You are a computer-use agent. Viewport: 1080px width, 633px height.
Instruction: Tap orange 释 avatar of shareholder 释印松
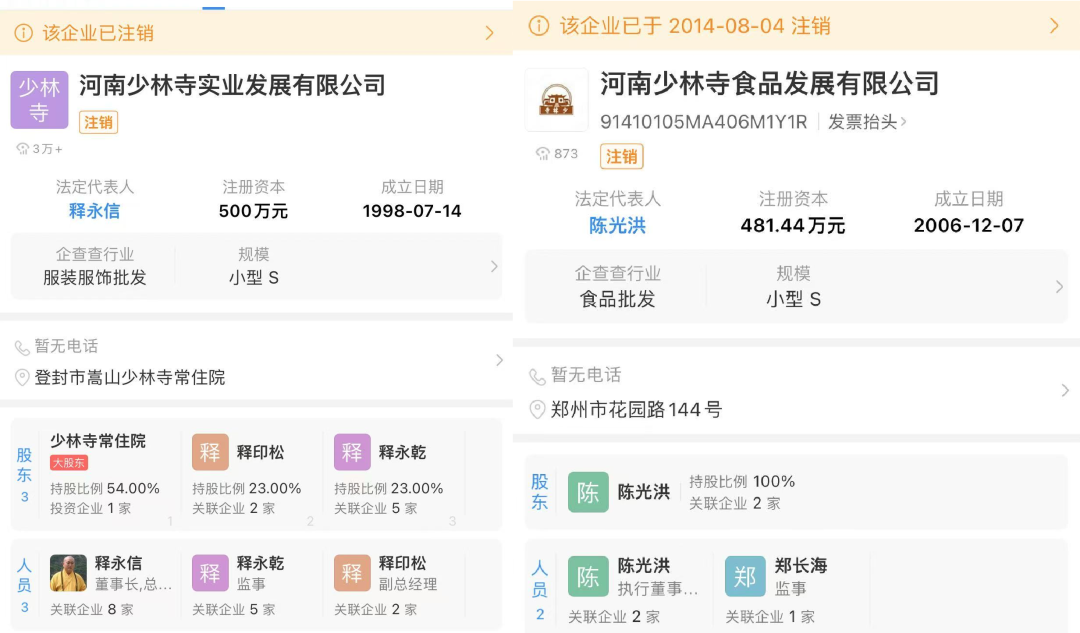coord(210,452)
